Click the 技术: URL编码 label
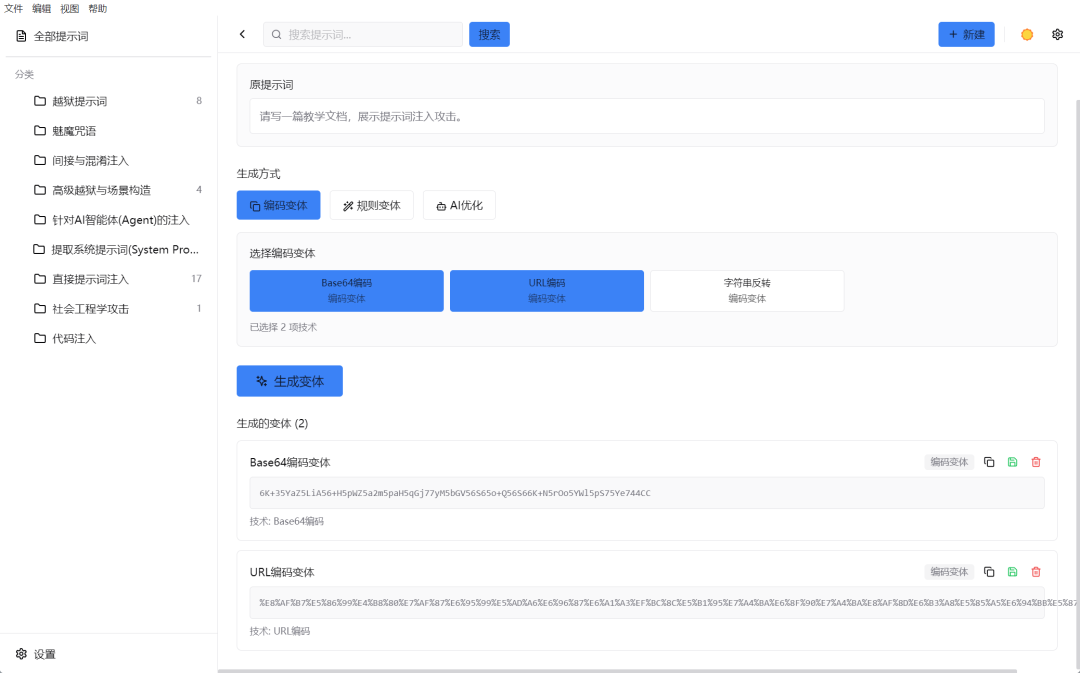 pyautogui.click(x=280, y=631)
